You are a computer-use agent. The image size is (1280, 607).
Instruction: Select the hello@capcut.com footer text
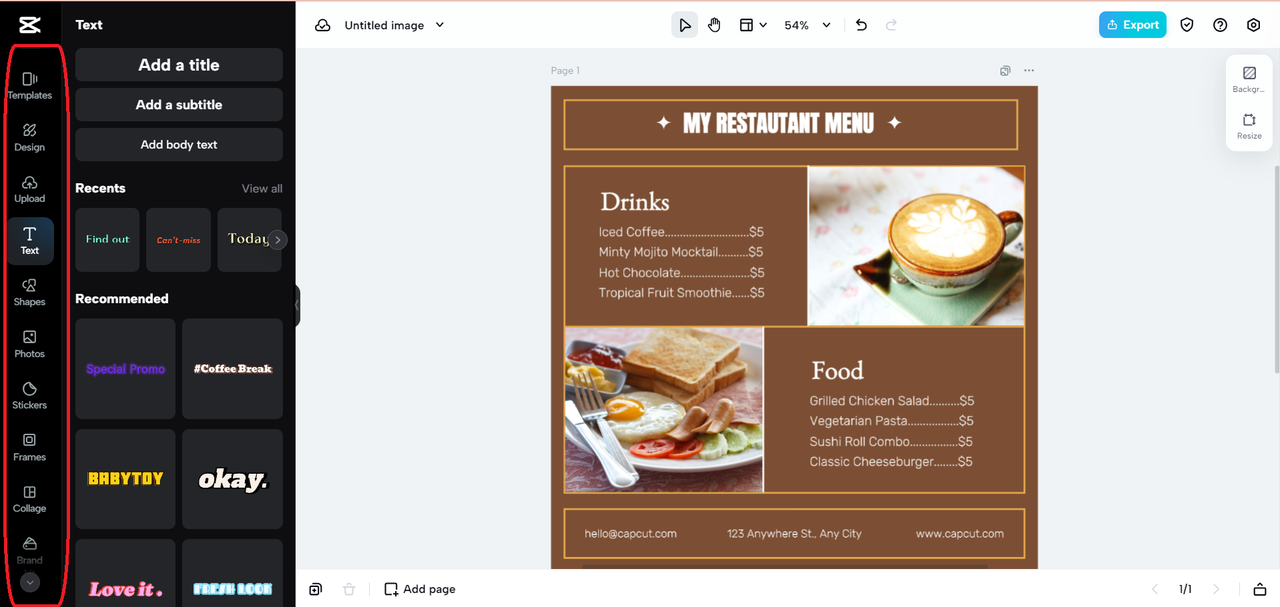(x=631, y=534)
